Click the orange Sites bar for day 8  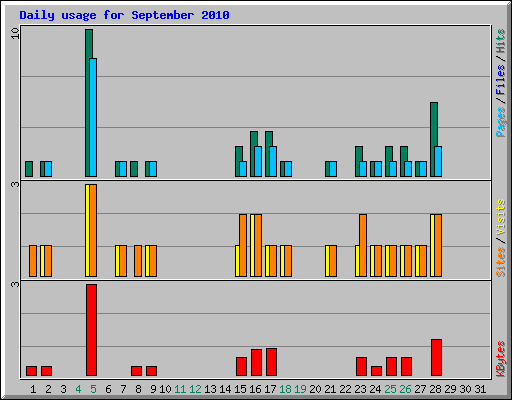click(138, 261)
